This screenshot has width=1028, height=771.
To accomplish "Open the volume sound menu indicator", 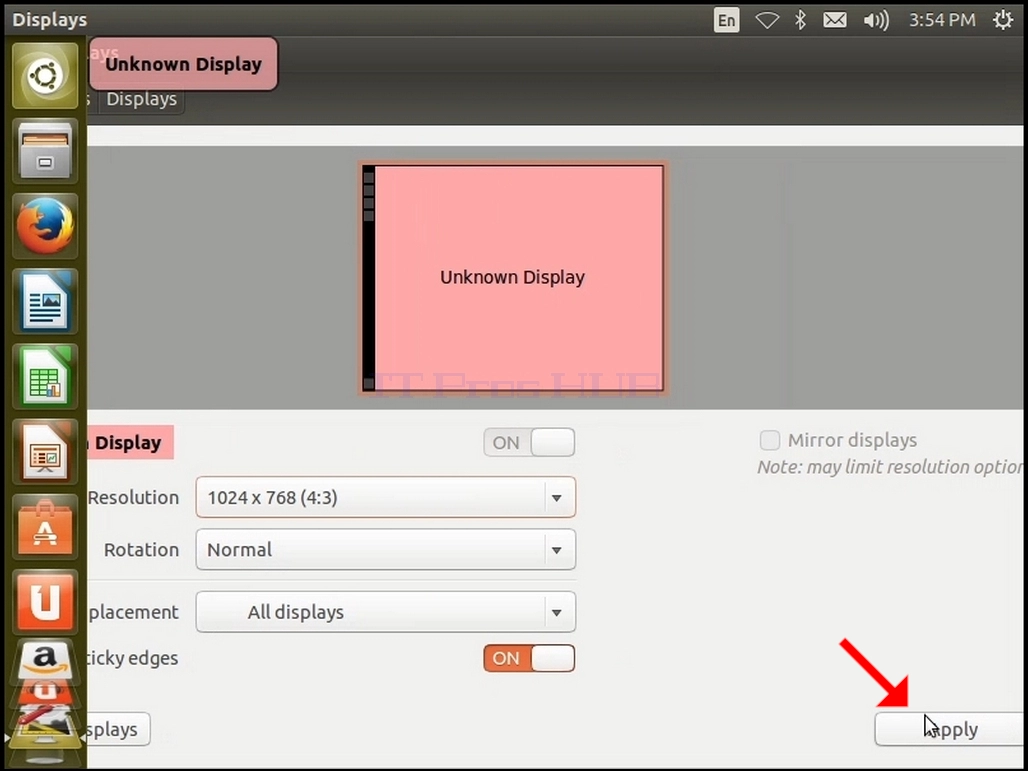I will [x=876, y=20].
